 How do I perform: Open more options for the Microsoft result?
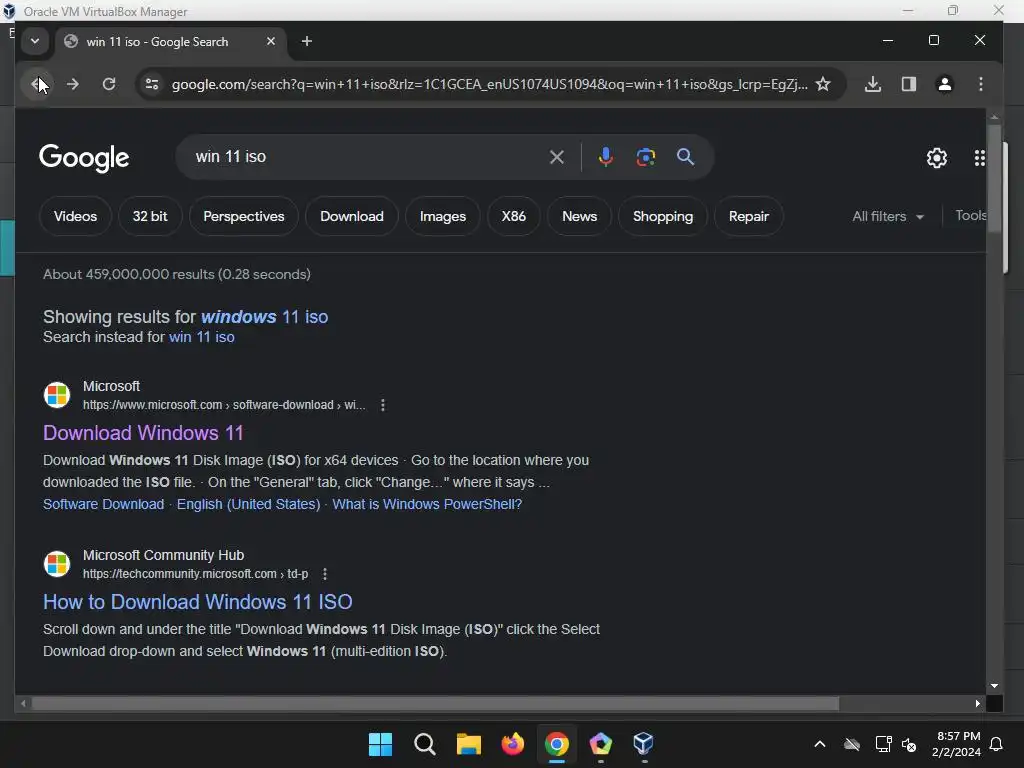tap(383, 405)
